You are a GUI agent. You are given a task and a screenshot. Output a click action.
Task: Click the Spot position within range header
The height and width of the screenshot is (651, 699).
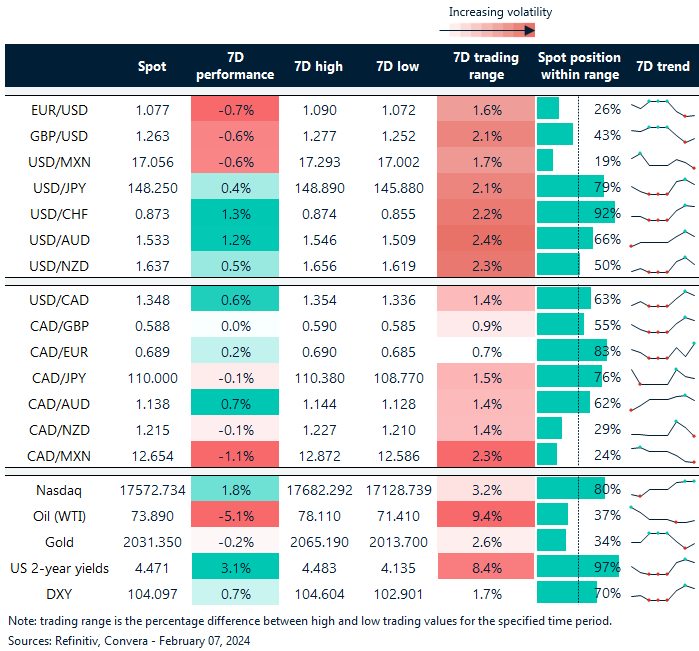578,66
